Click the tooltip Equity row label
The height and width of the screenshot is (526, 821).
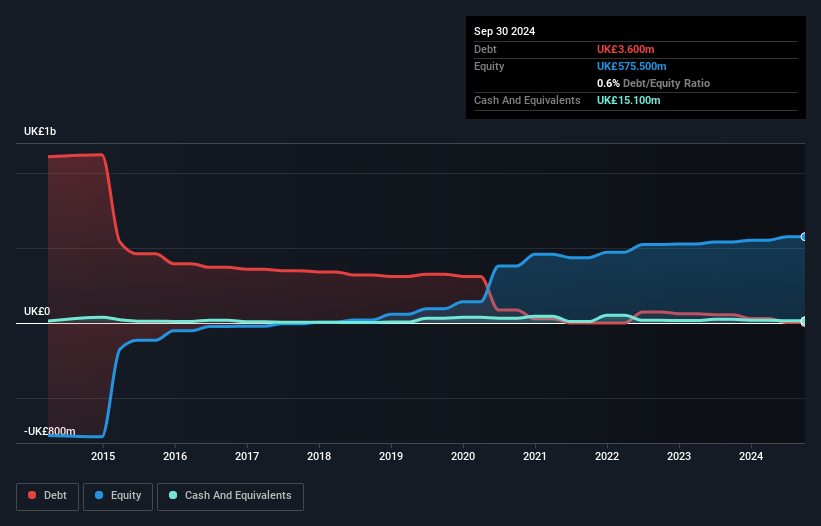(x=489, y=66)
